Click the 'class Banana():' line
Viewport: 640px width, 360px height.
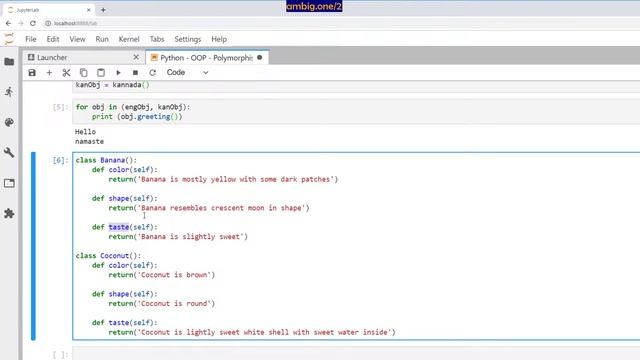tap(106, 160)
